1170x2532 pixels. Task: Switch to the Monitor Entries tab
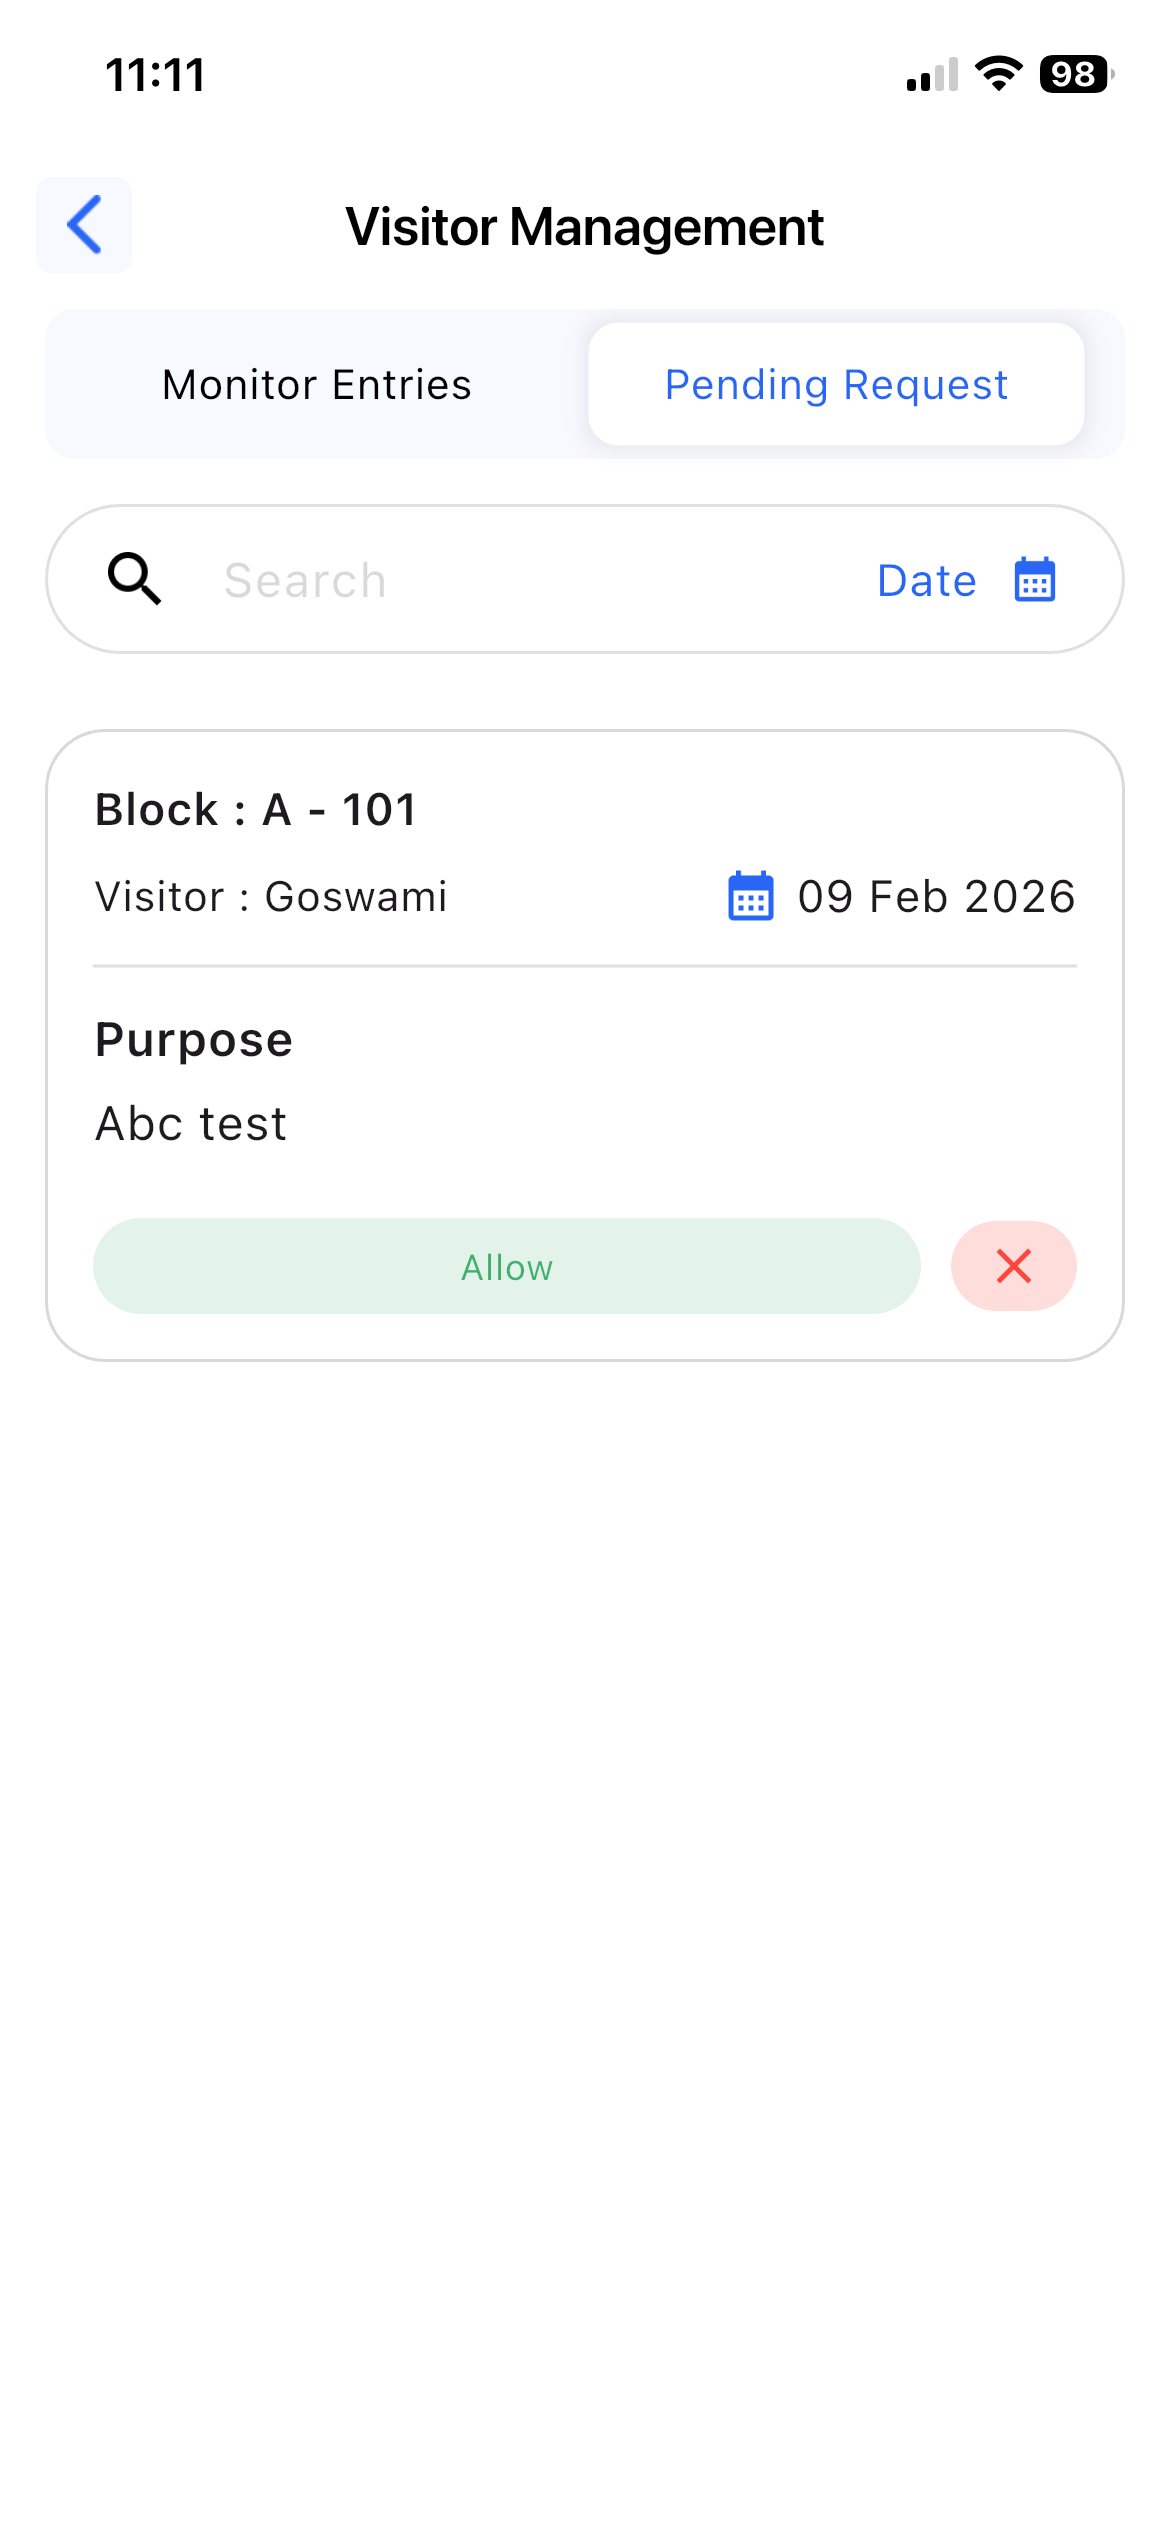[317, 385]
